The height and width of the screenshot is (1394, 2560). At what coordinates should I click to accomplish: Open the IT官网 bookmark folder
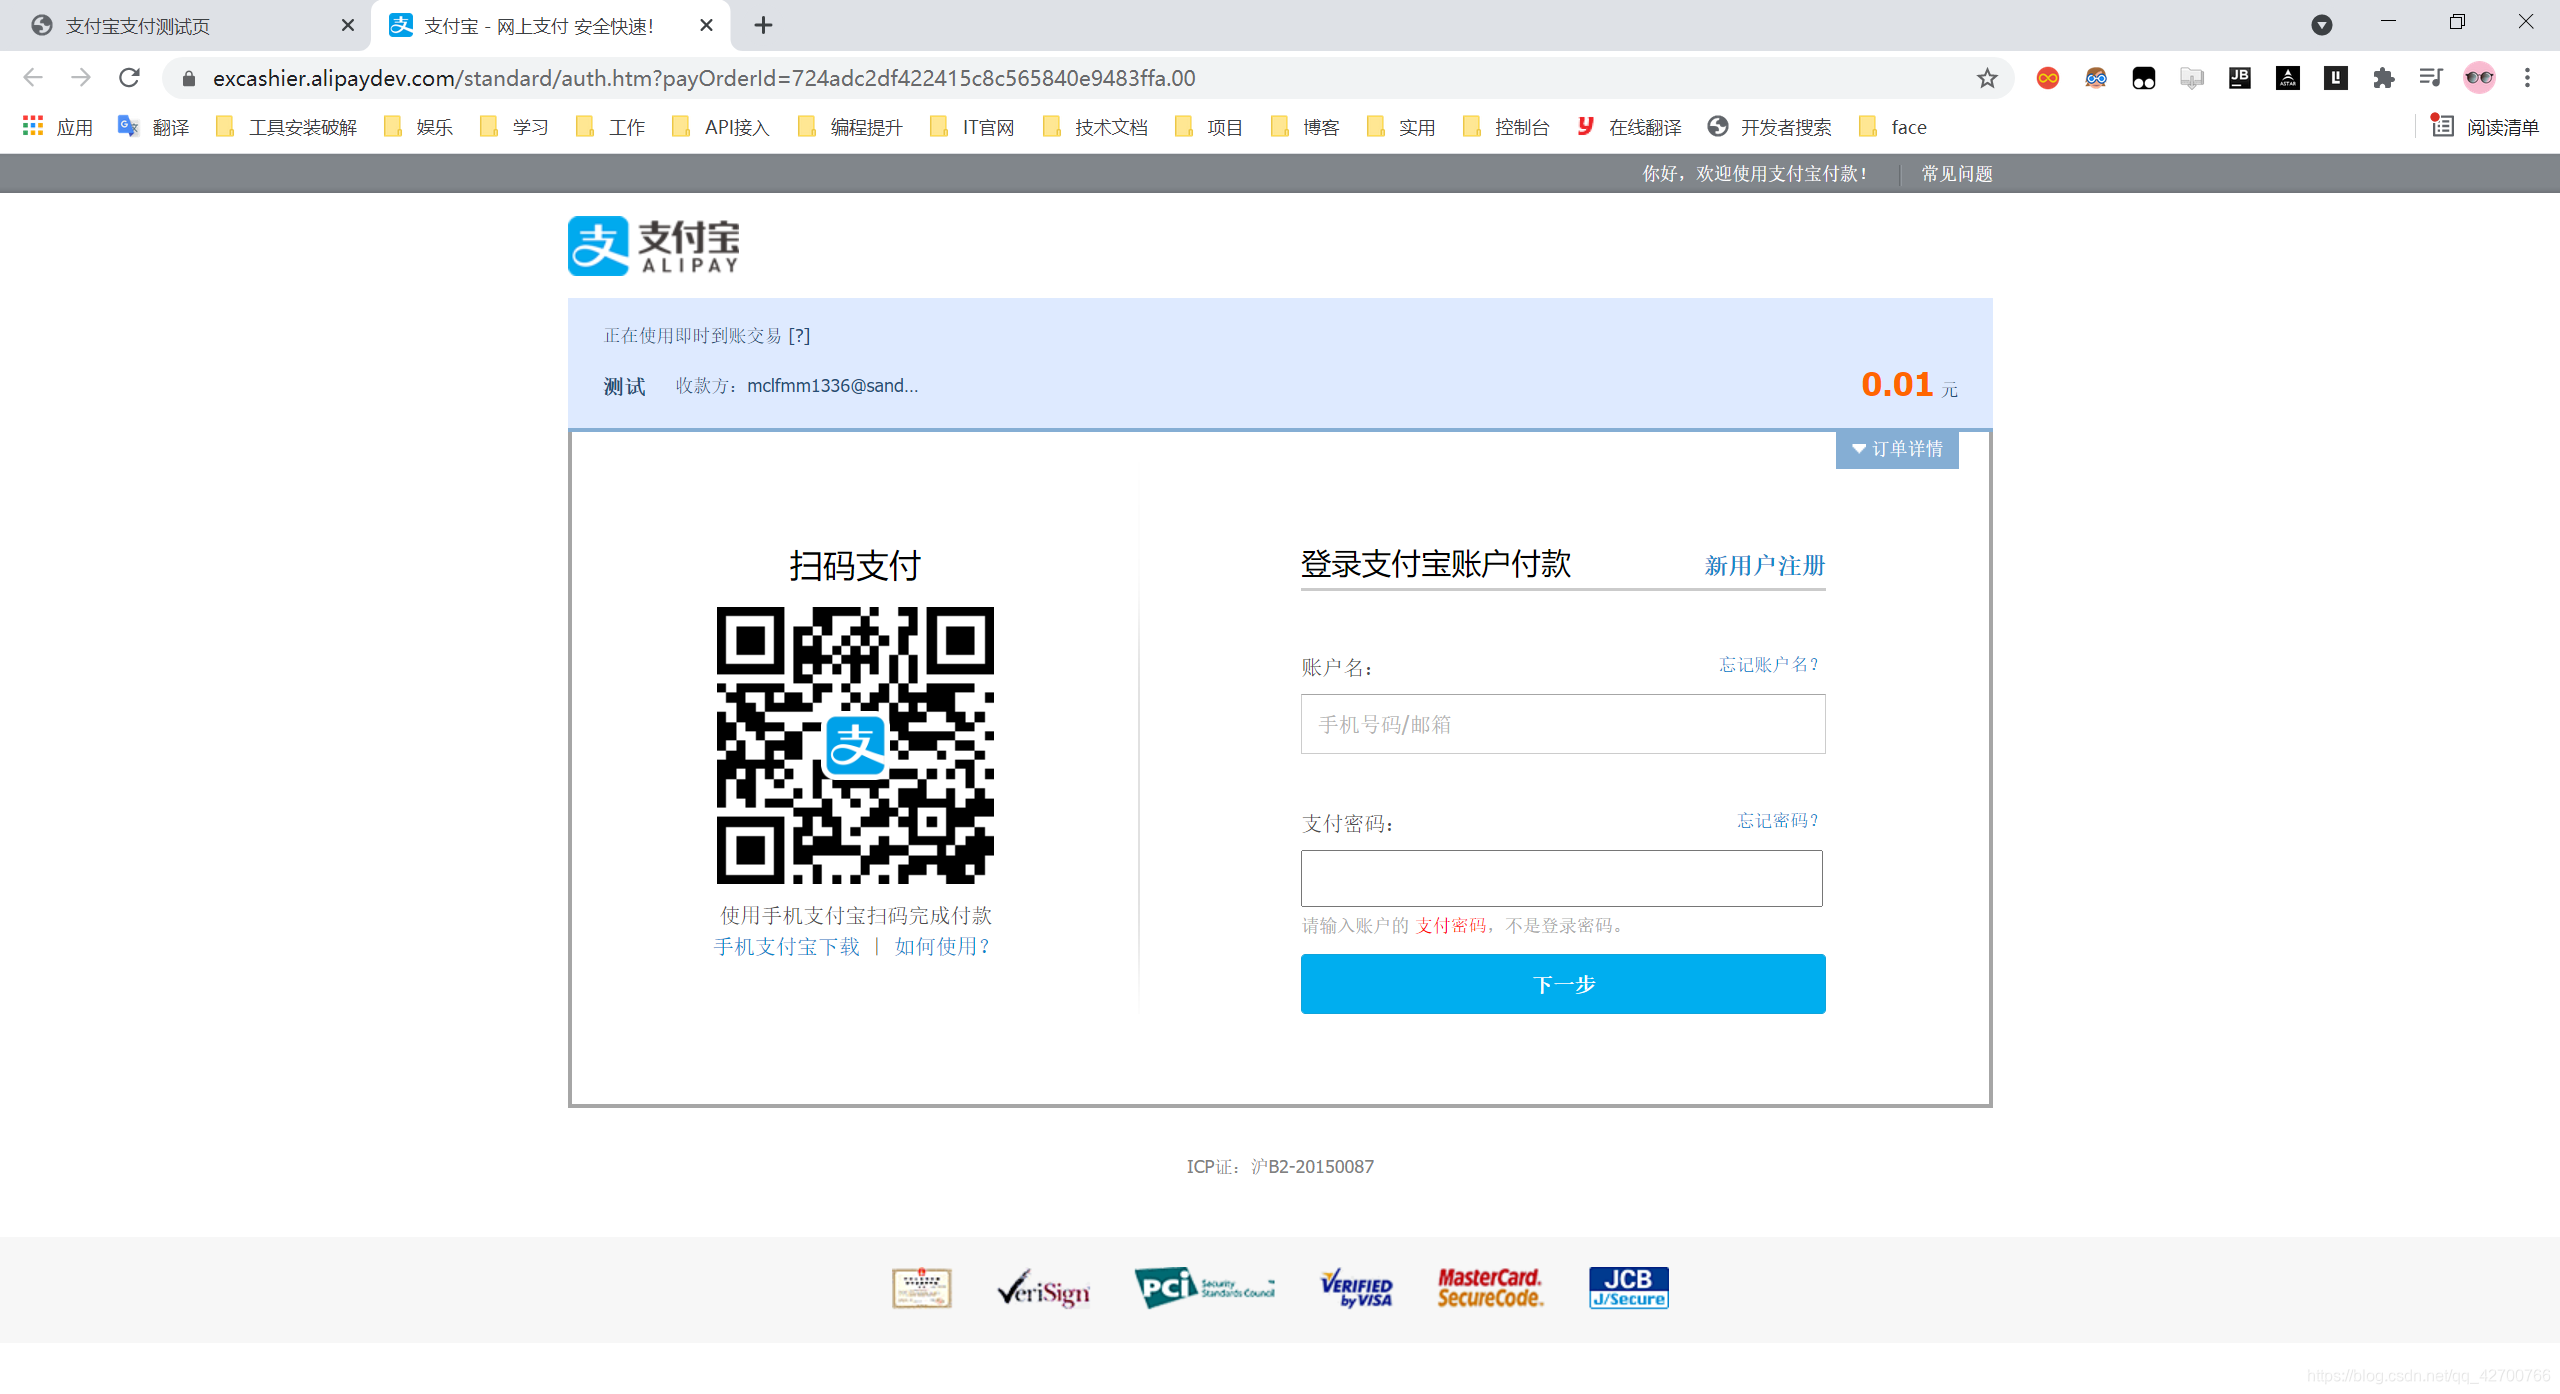point(972,127)
